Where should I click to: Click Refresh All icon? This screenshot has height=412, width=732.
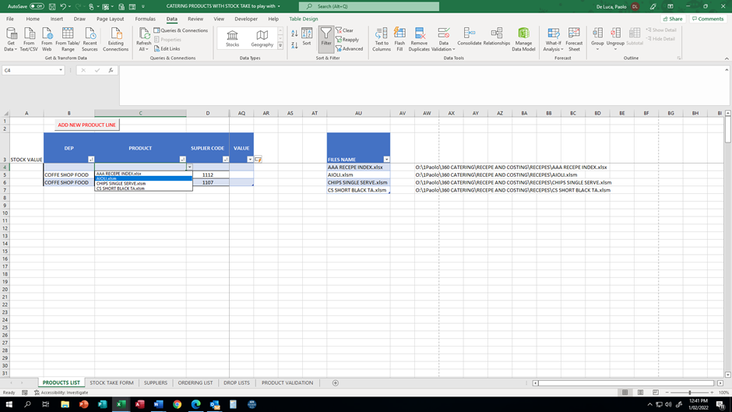[x=144, y=39]
